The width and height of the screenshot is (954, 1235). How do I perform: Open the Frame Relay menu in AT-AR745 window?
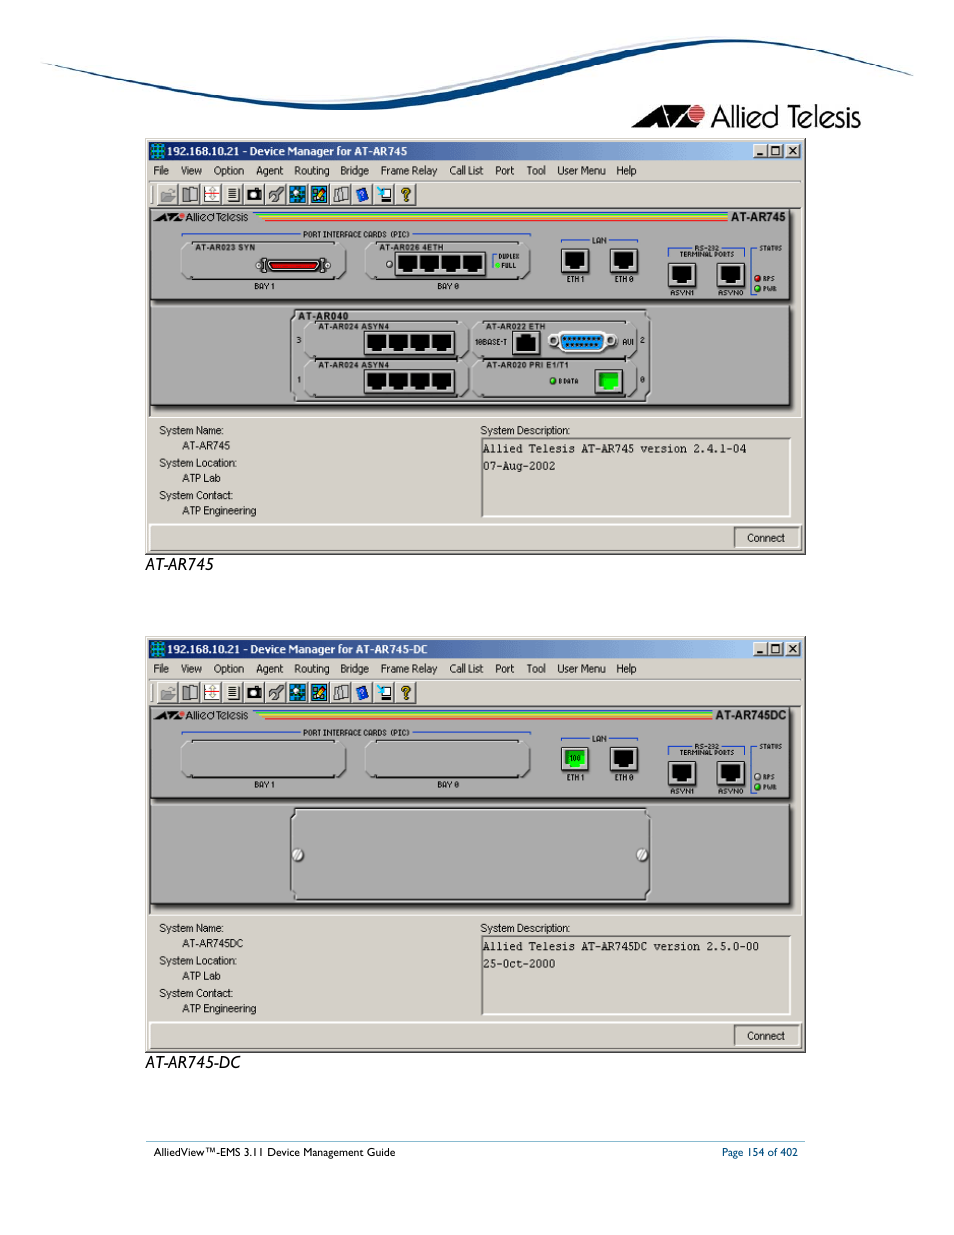click(x=409, y=171)
